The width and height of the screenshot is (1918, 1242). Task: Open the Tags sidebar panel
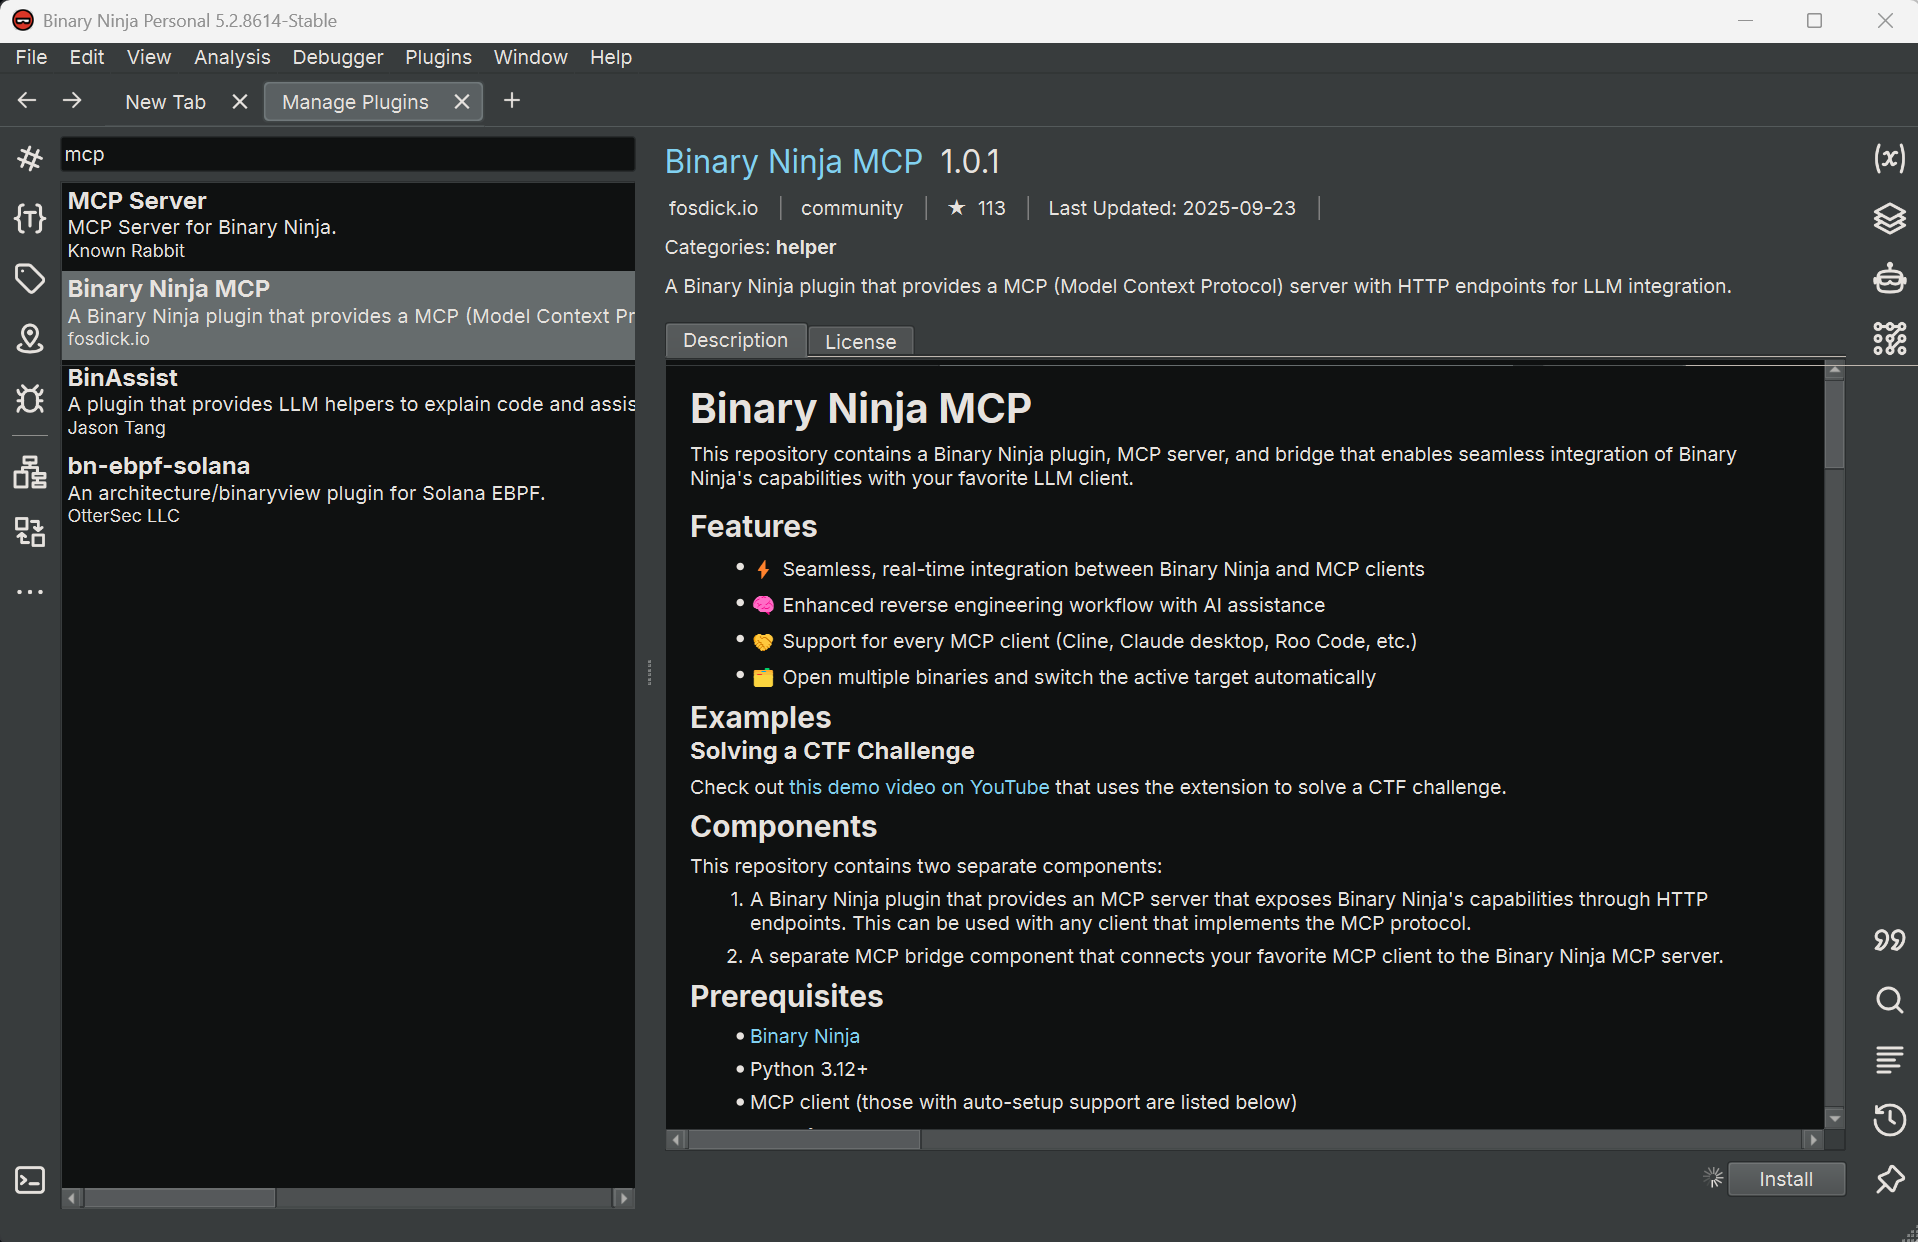pos(30,279)
